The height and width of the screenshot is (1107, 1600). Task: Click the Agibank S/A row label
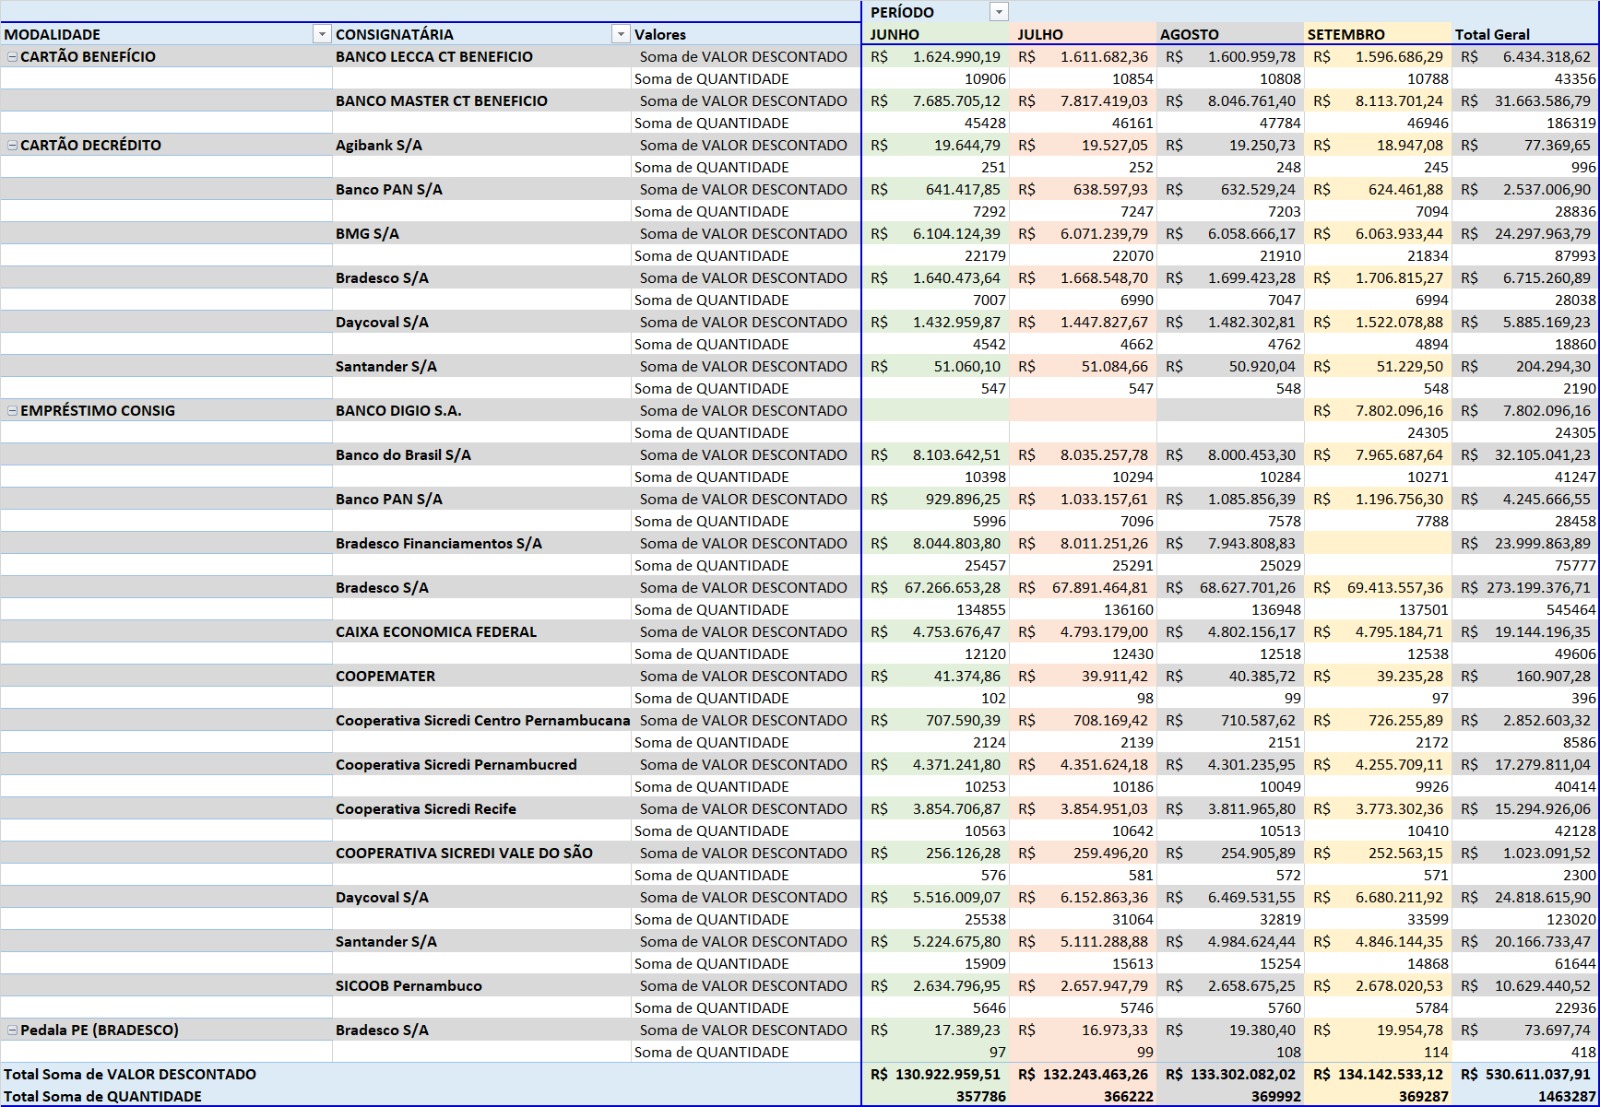click(x=379, y=145)
